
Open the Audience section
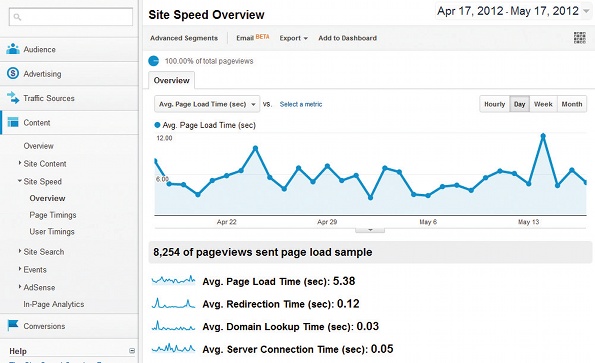click(x=69, y=49)
